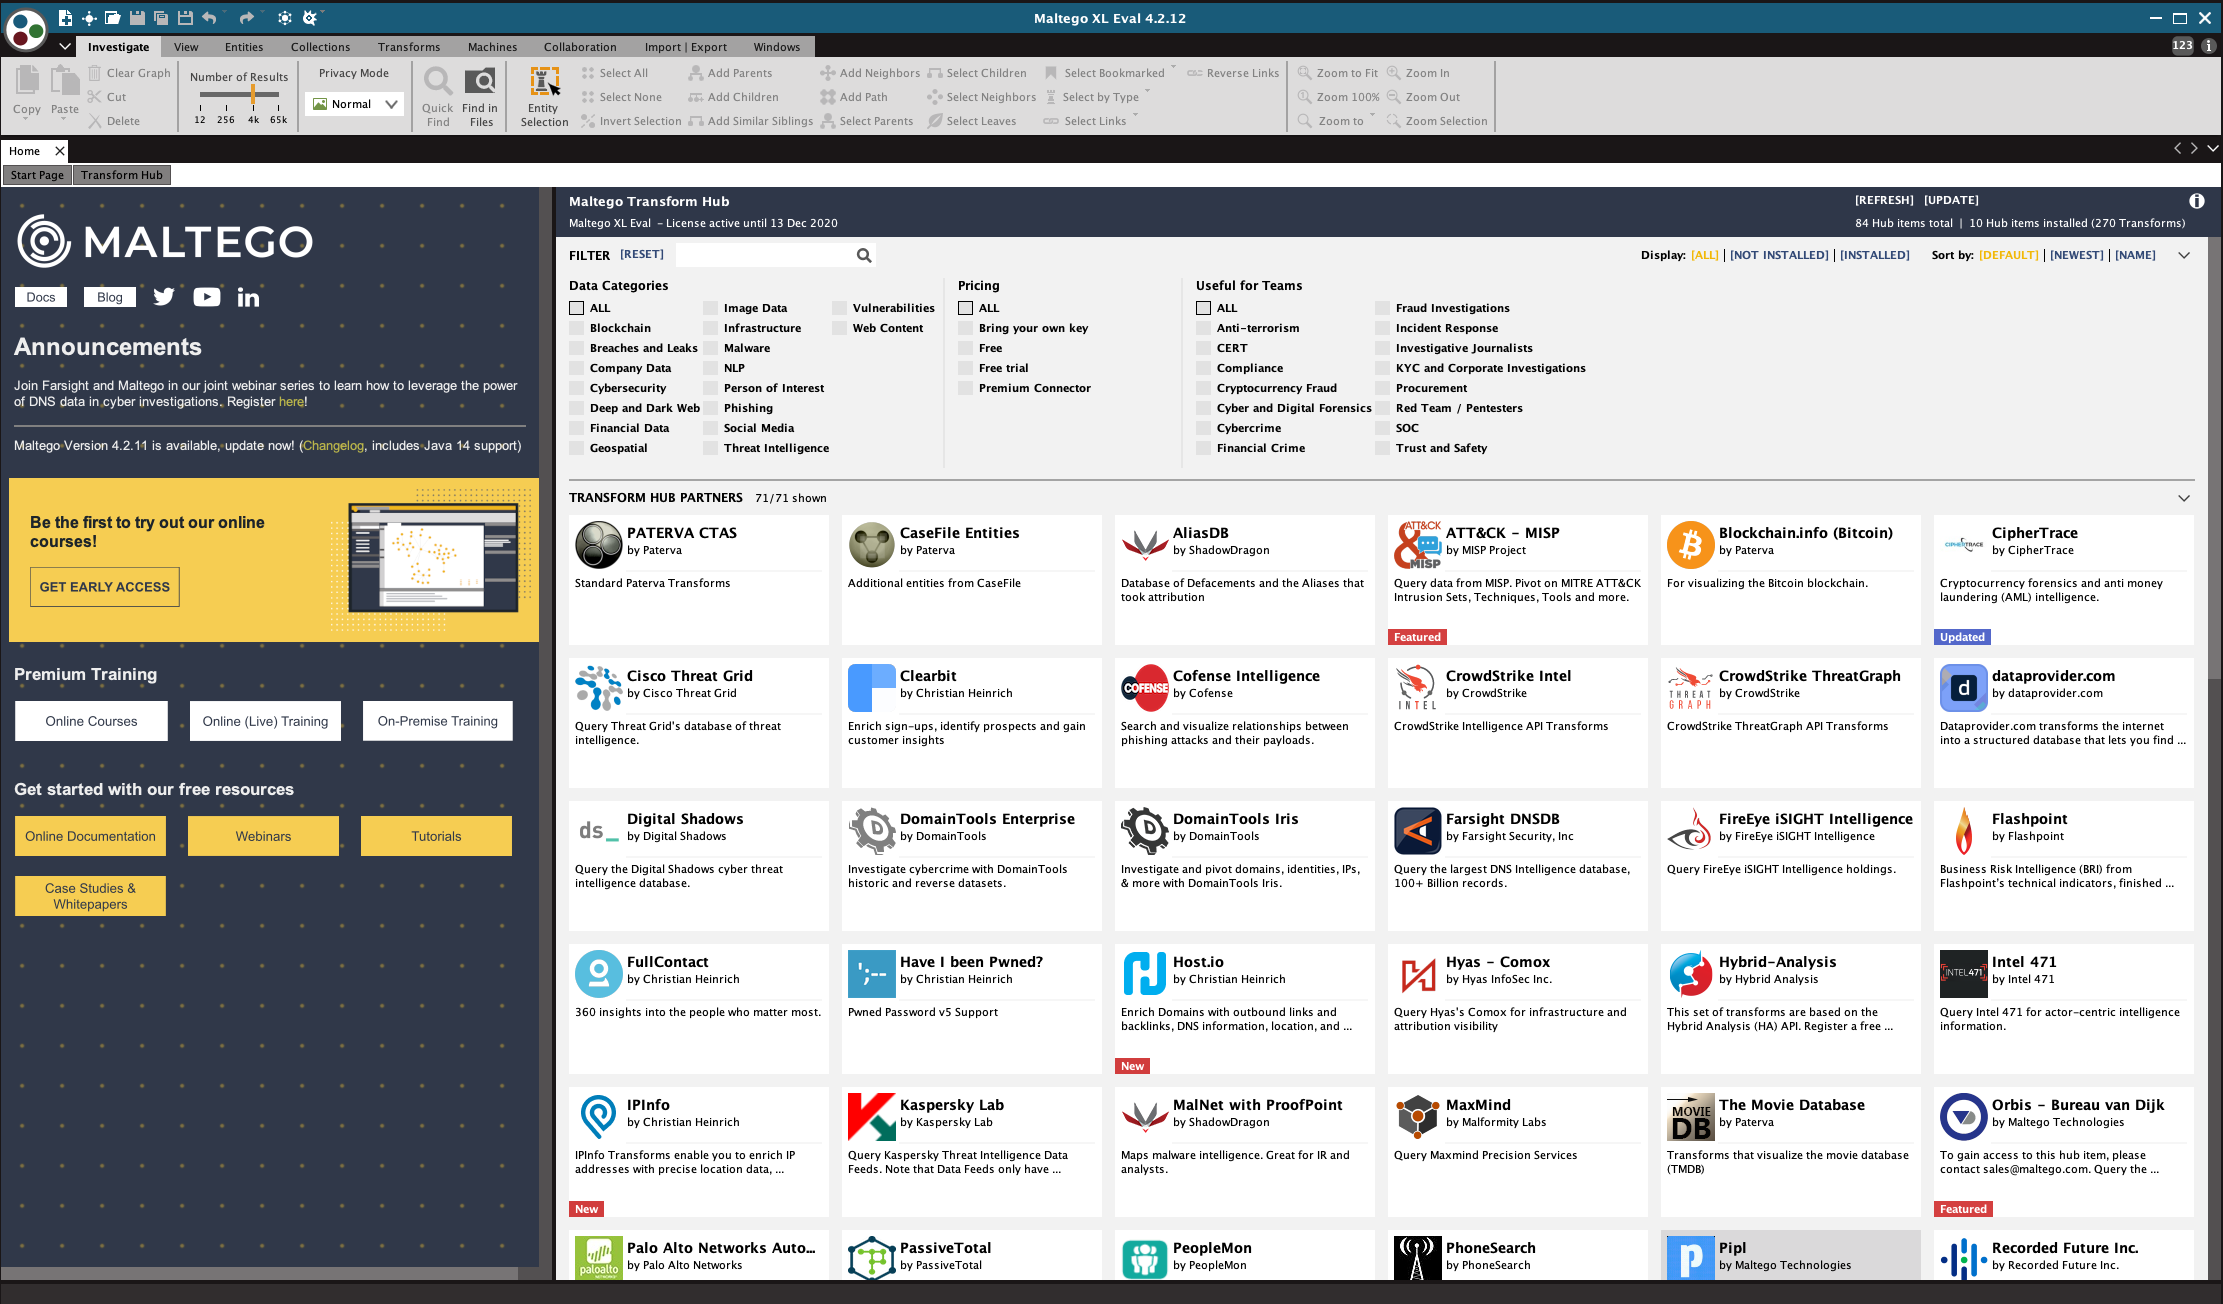This screenshot has width=2223, height=1304.
Task: Create a new graph from the title bar
Action: [x=65, y=18]
